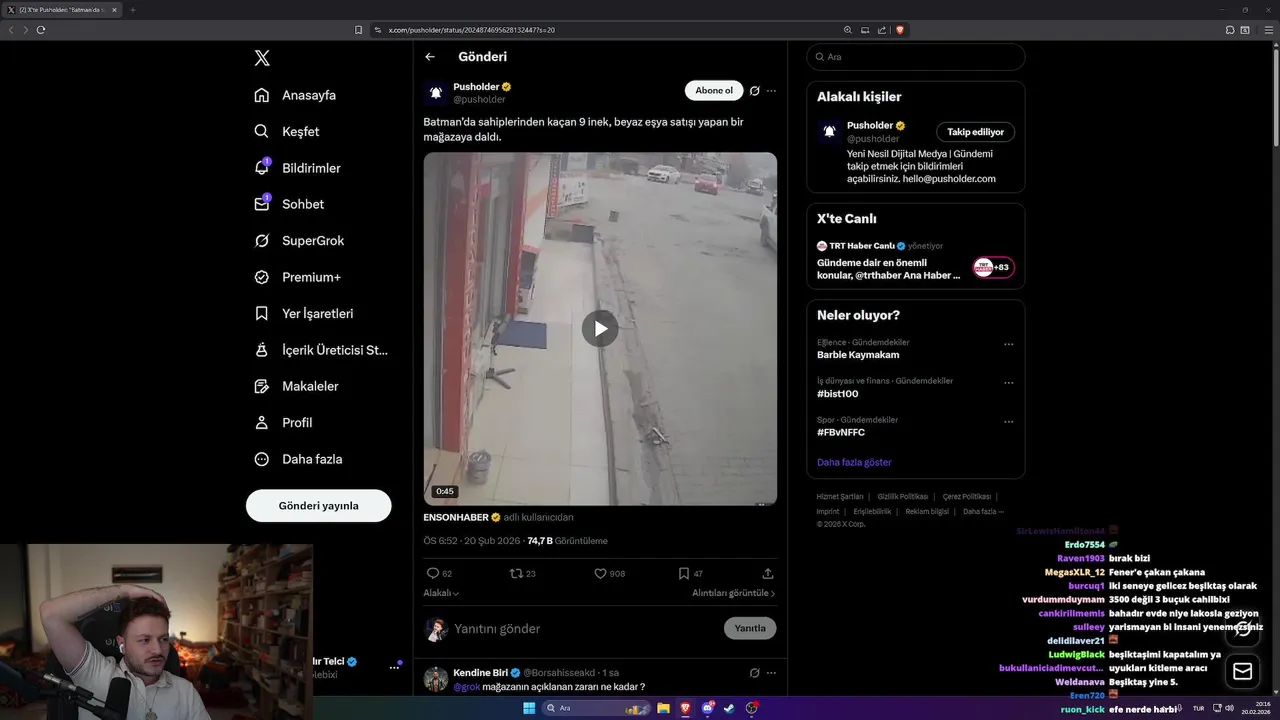Screen dimensions: 1280x720
Task: Click browser bookmark page icon
Action: coord(359,30)
